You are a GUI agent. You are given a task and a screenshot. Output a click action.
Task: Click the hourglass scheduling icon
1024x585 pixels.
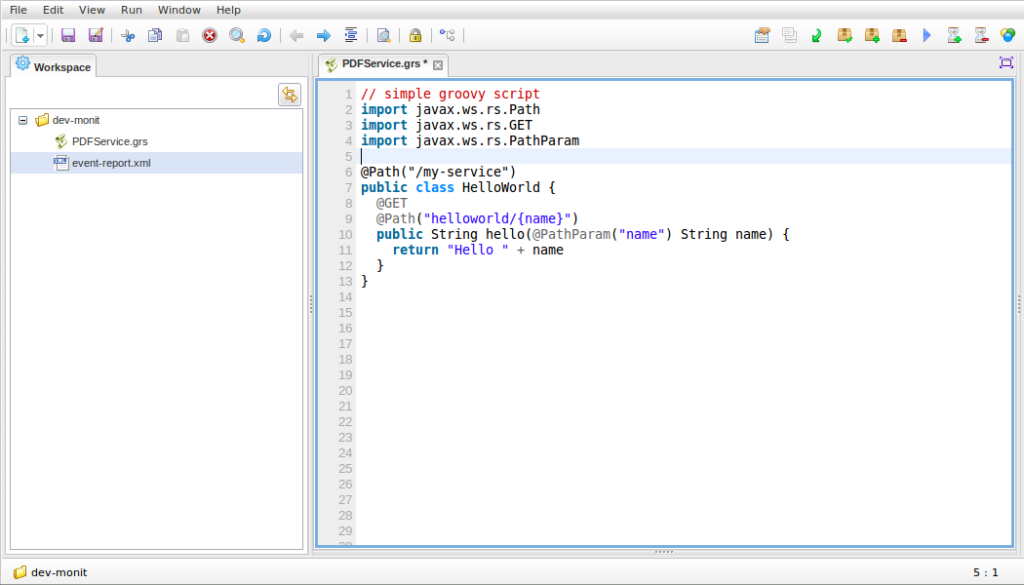point(952,34)
